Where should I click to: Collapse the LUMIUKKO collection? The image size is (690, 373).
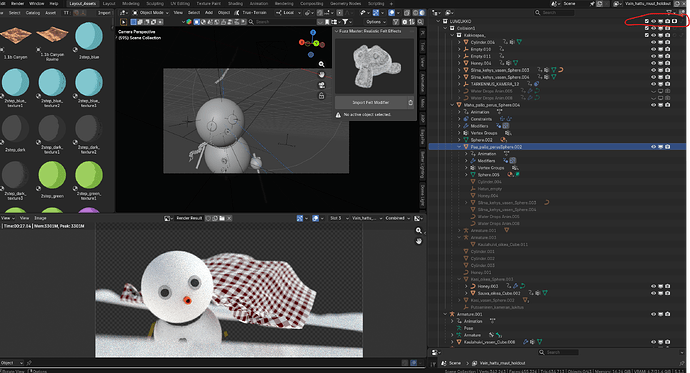click(x=438, y=21)
